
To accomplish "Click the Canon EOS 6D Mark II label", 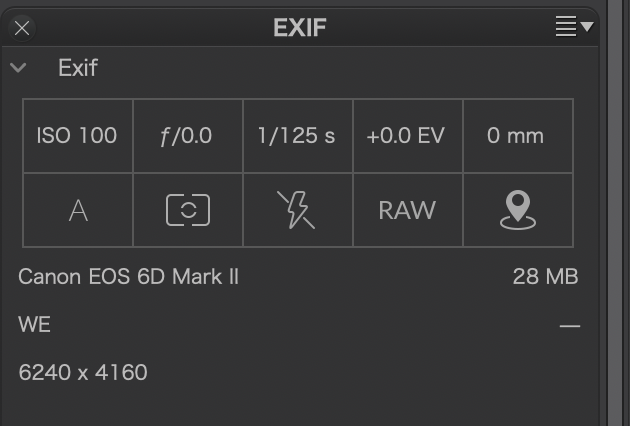I will (129, 276).
